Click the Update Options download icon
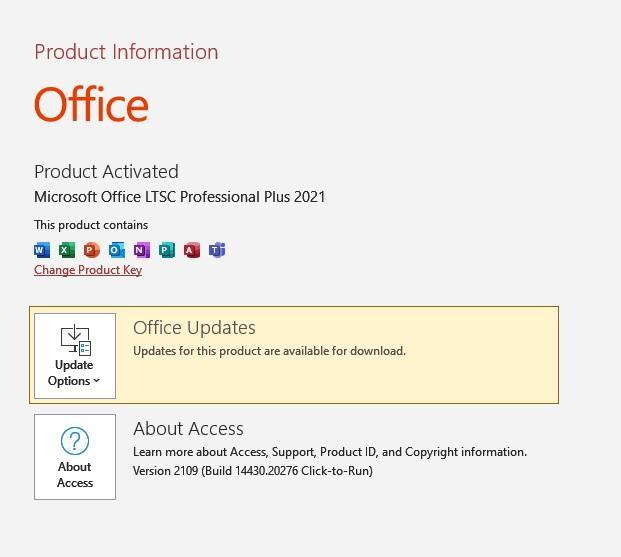 click(75, 339)
